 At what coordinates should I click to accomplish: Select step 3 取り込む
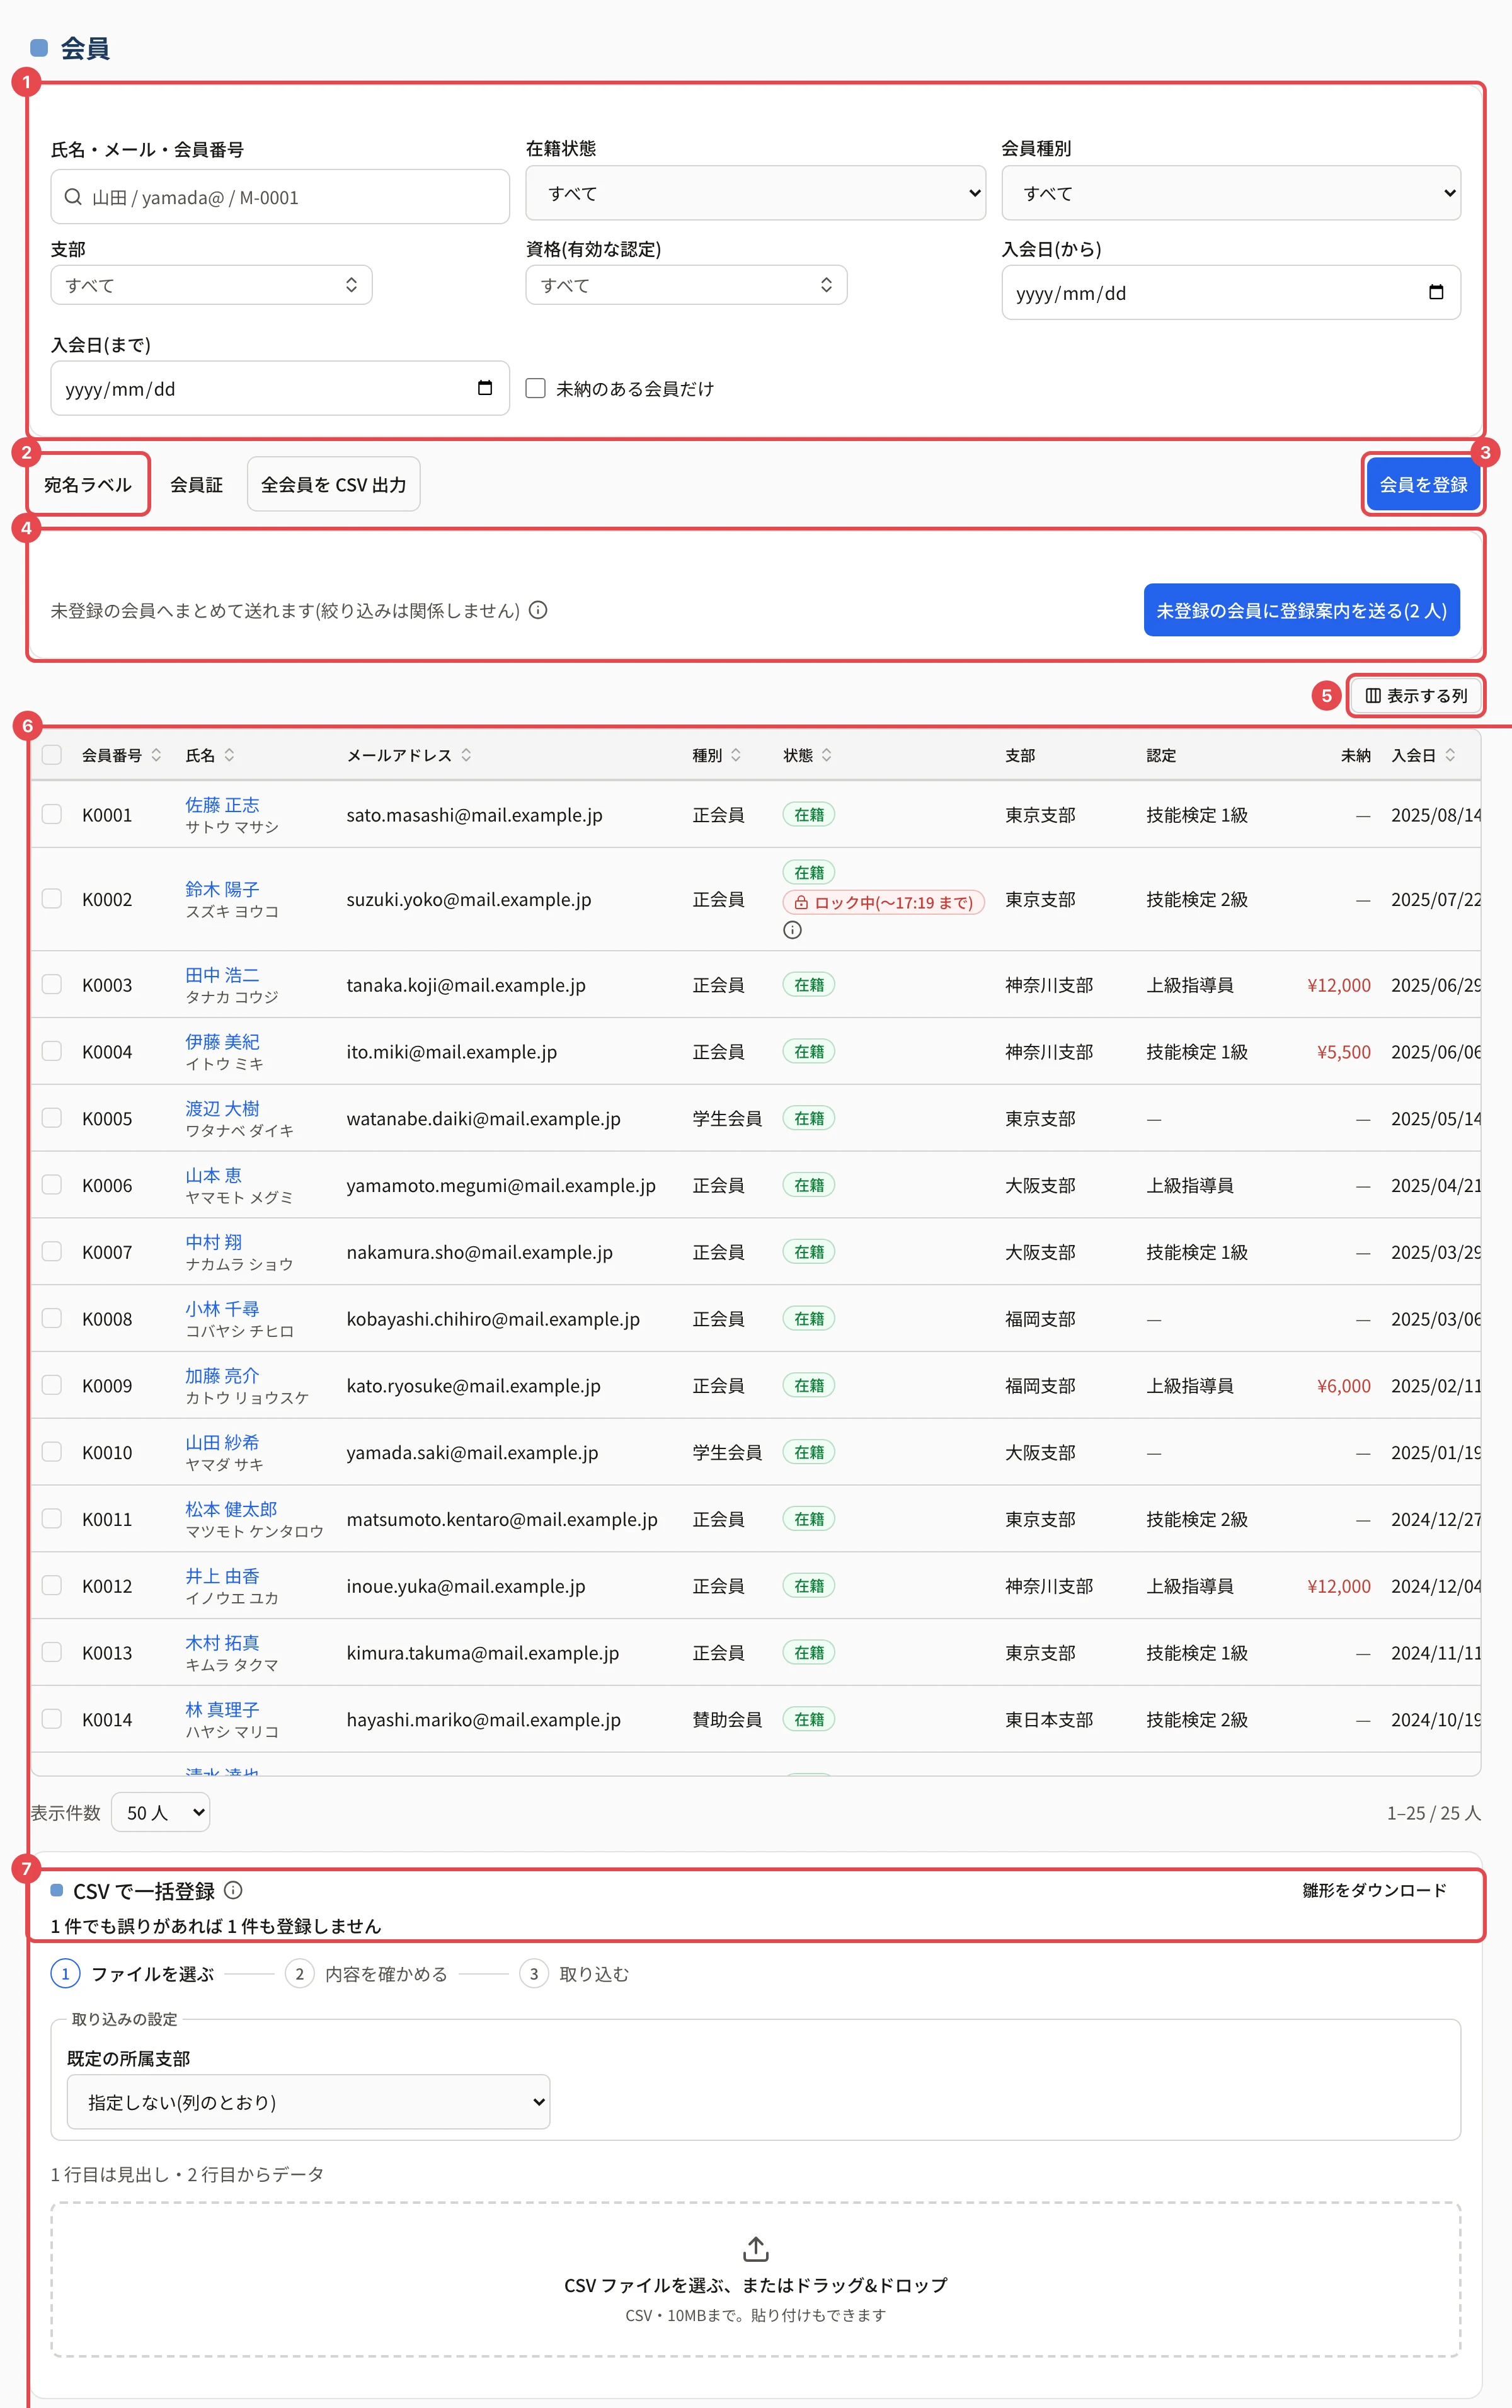click(575, 1974)
